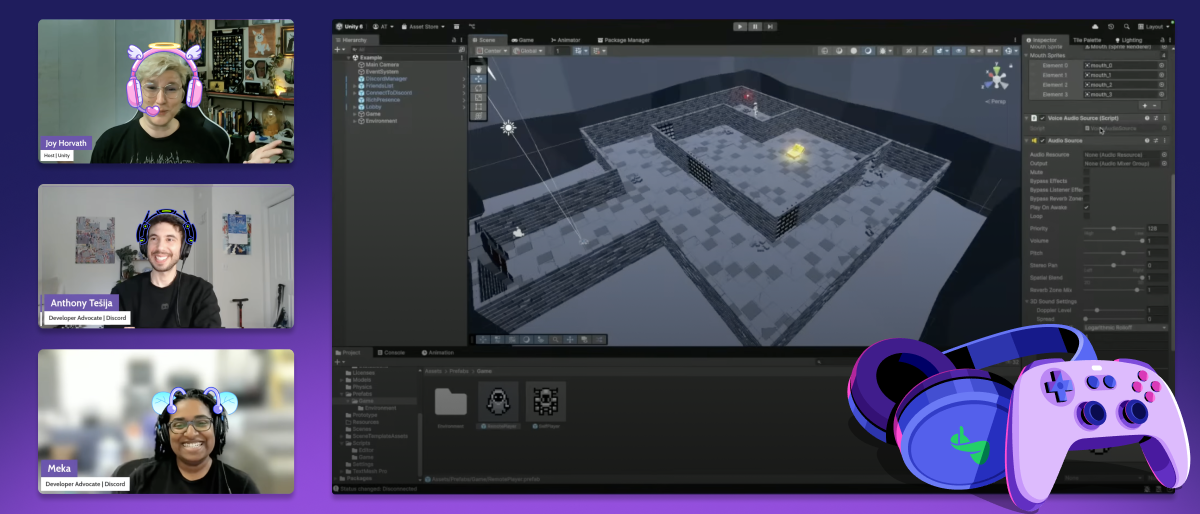Click the Play button
Screen dimensions: 1200x514
coord(740,26)
